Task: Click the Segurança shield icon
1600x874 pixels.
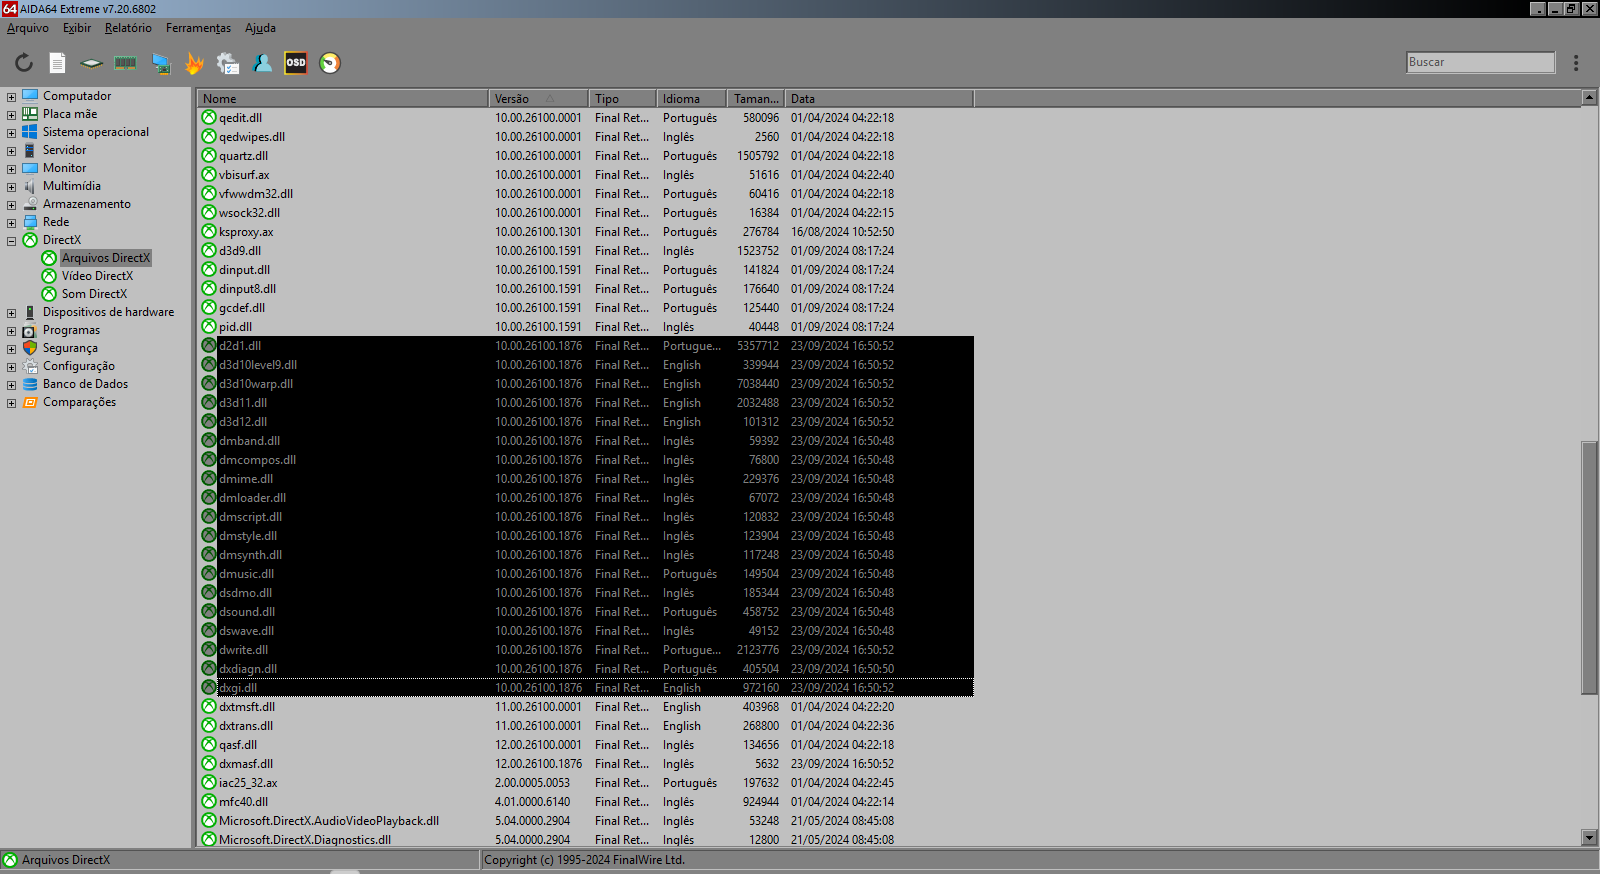Action: coord(30,348)
